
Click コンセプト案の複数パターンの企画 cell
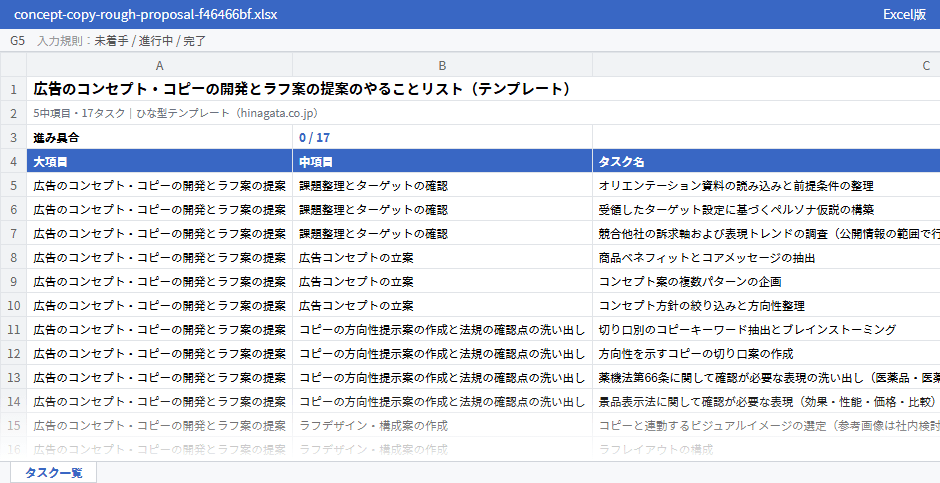pyautogui.click(x=766, y=281)
